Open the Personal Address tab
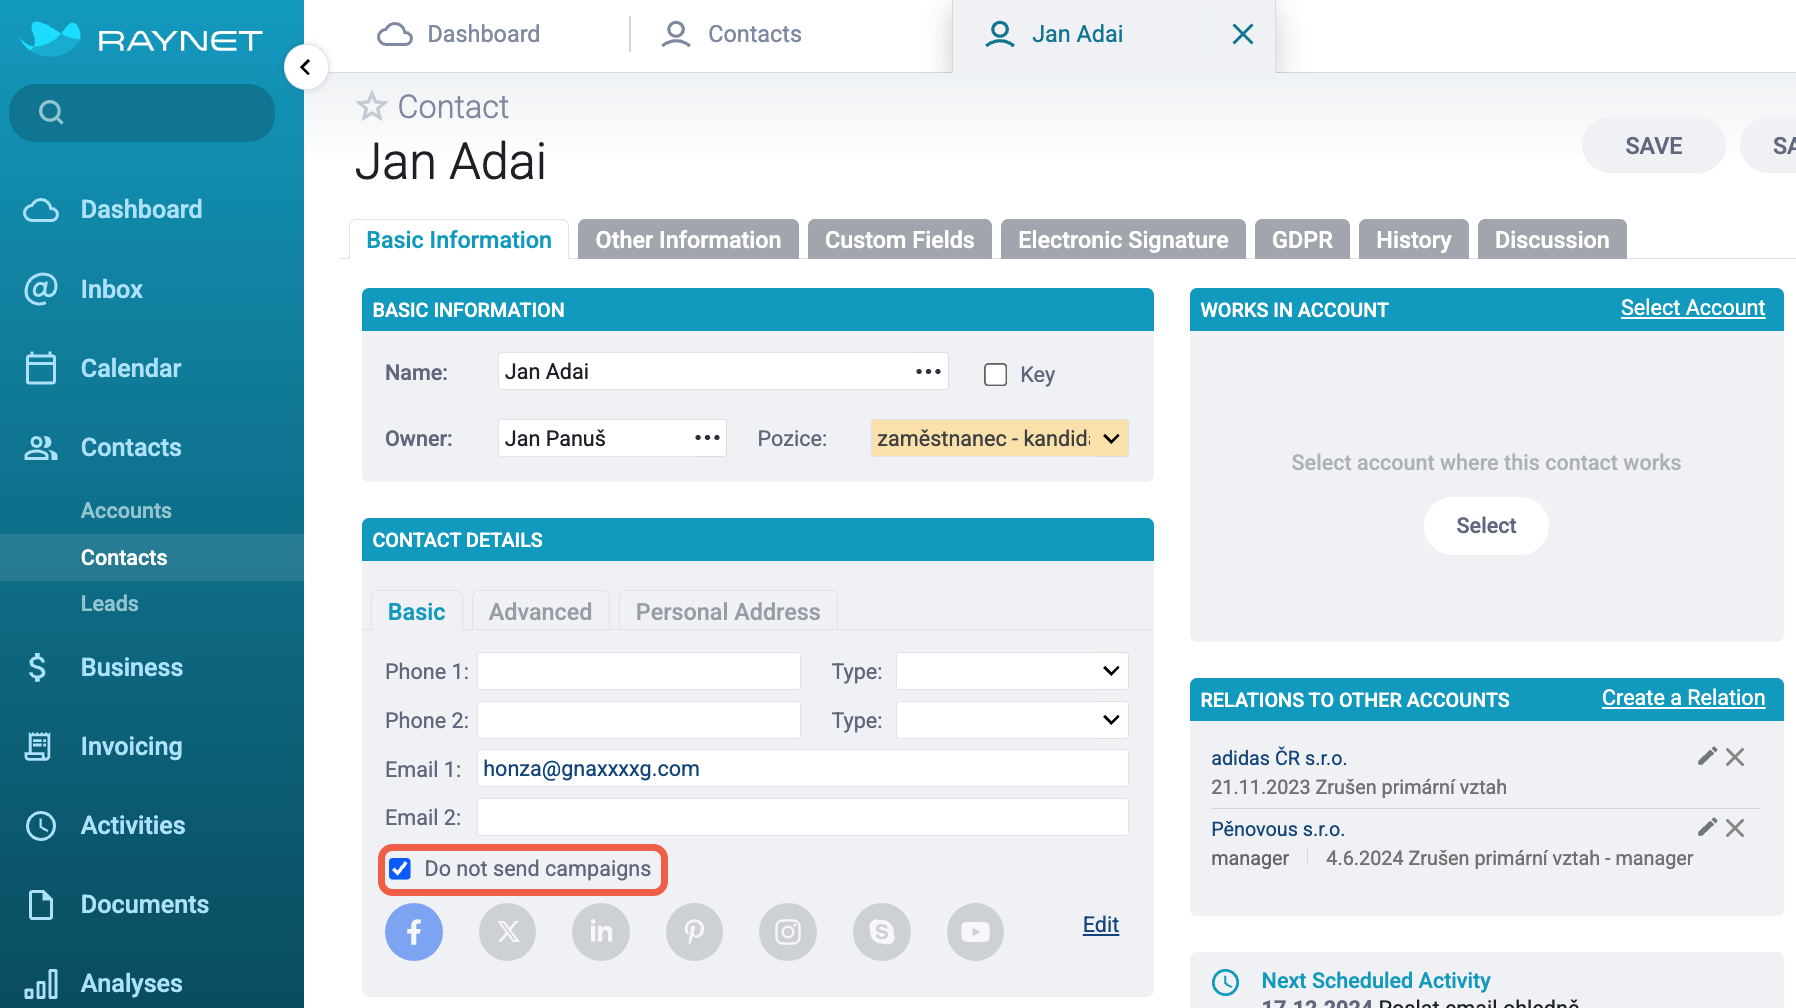 (728, 611)
